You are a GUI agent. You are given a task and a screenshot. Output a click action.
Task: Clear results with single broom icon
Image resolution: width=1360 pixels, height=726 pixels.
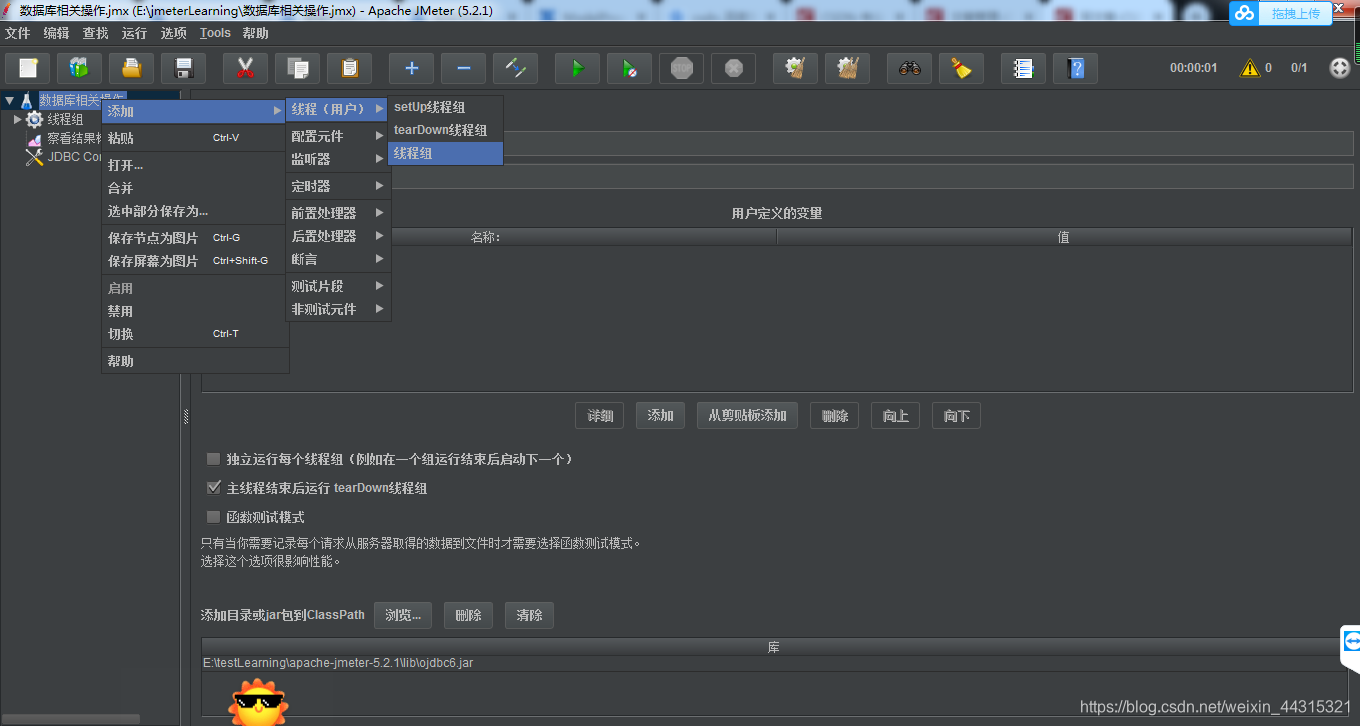point(796,68)
